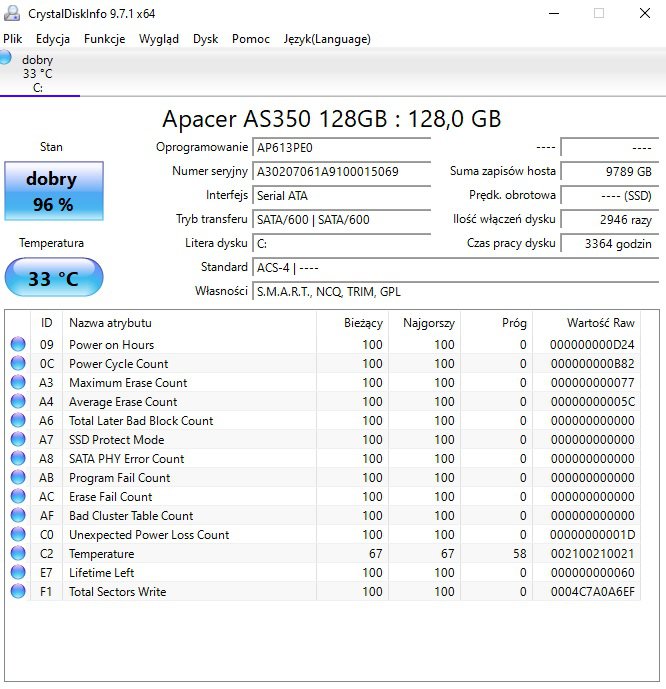Select the Maximum Erase Count row name

128,383
